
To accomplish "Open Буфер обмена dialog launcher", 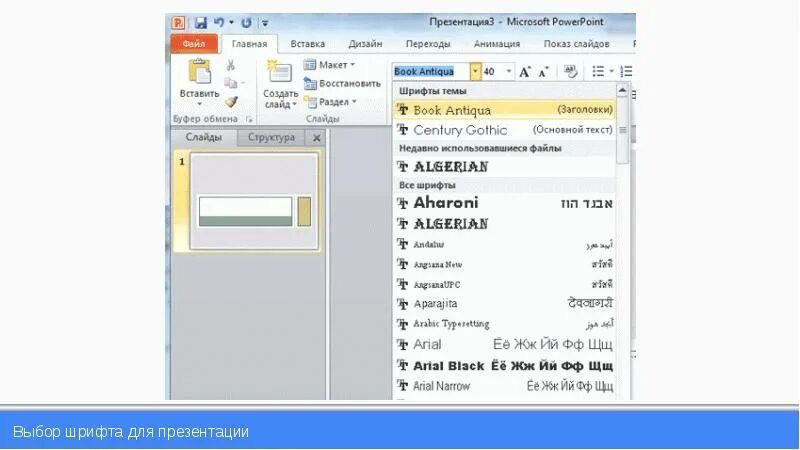I will [249, 119].
